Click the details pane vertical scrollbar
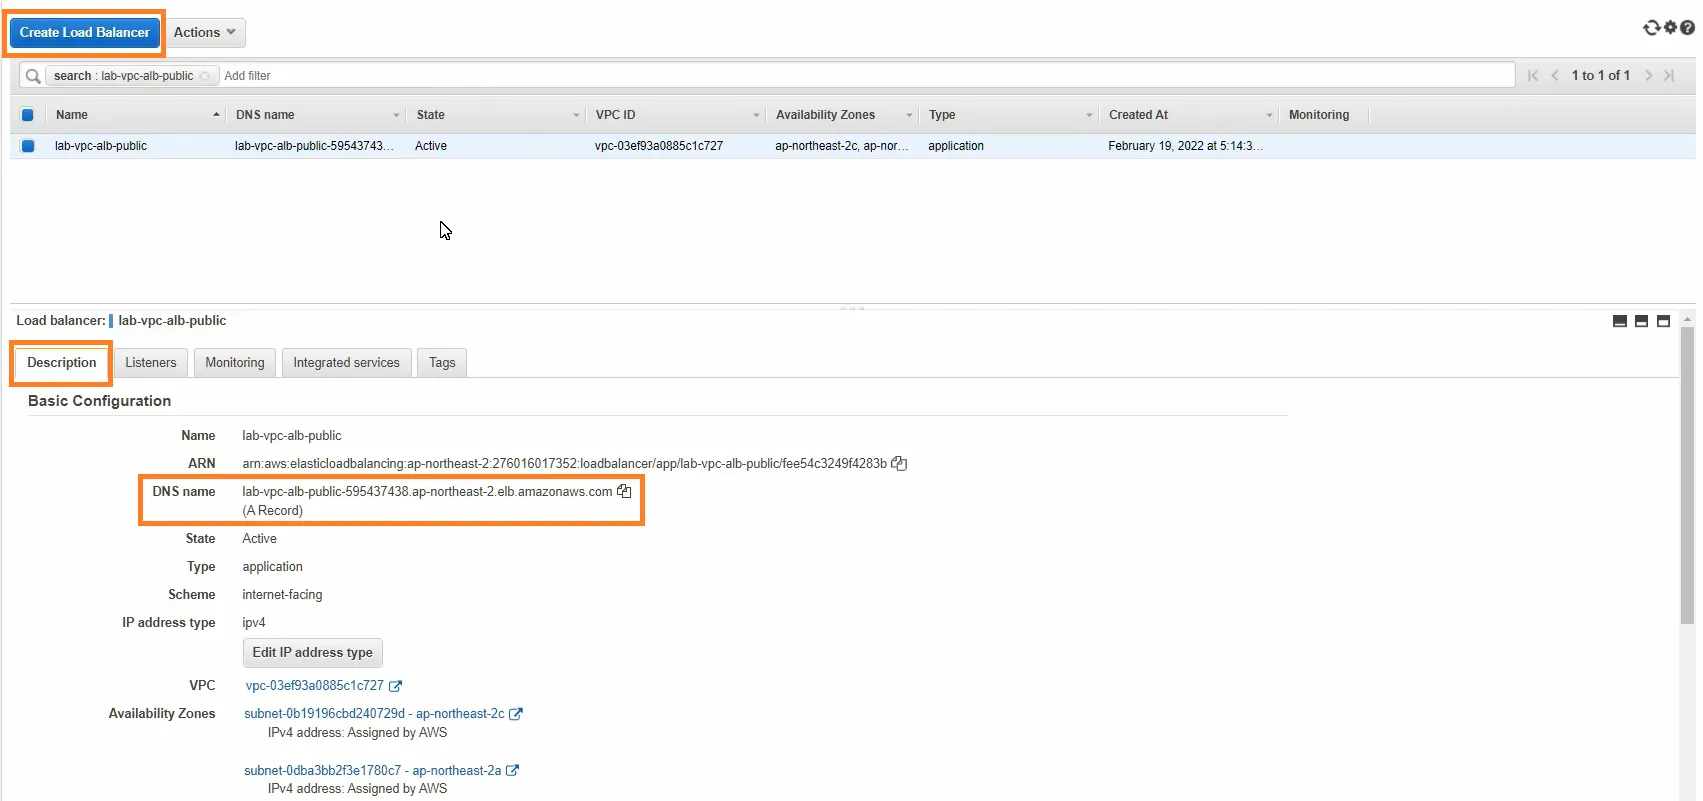The width and height of the screenshot is (1703, 801). [x=1688, y=475]
